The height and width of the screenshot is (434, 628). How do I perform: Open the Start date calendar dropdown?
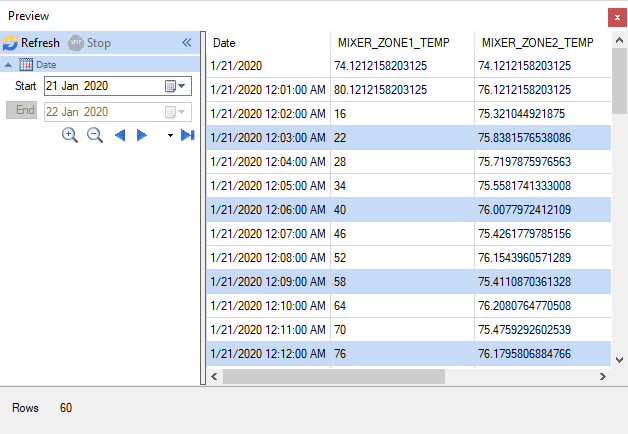click(175, 86)
